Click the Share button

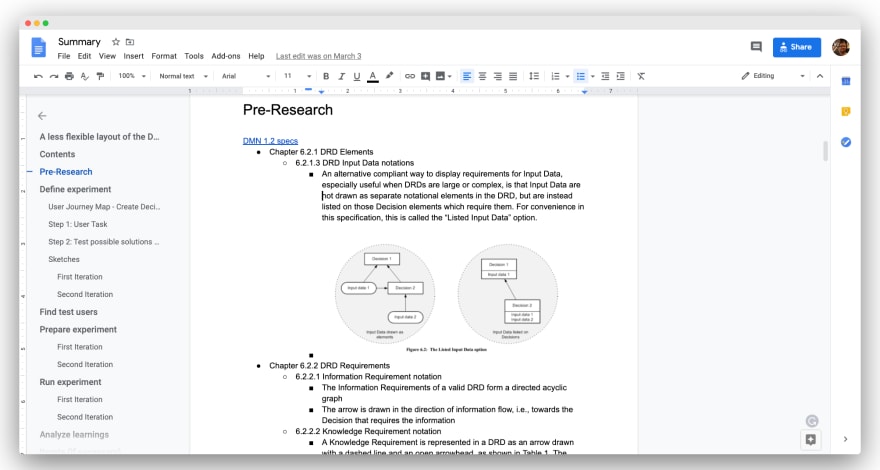pyautogui.click(x=796, y=47)
